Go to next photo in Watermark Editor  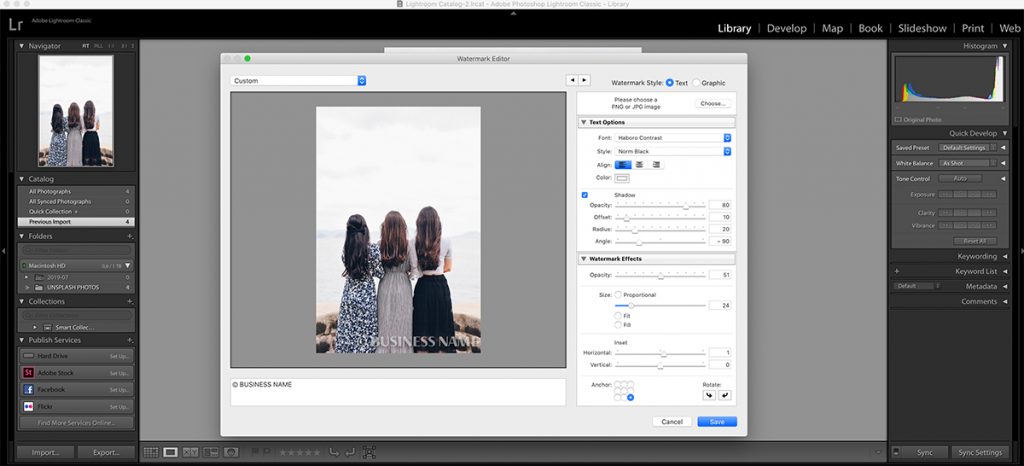(x=584, y=80)
